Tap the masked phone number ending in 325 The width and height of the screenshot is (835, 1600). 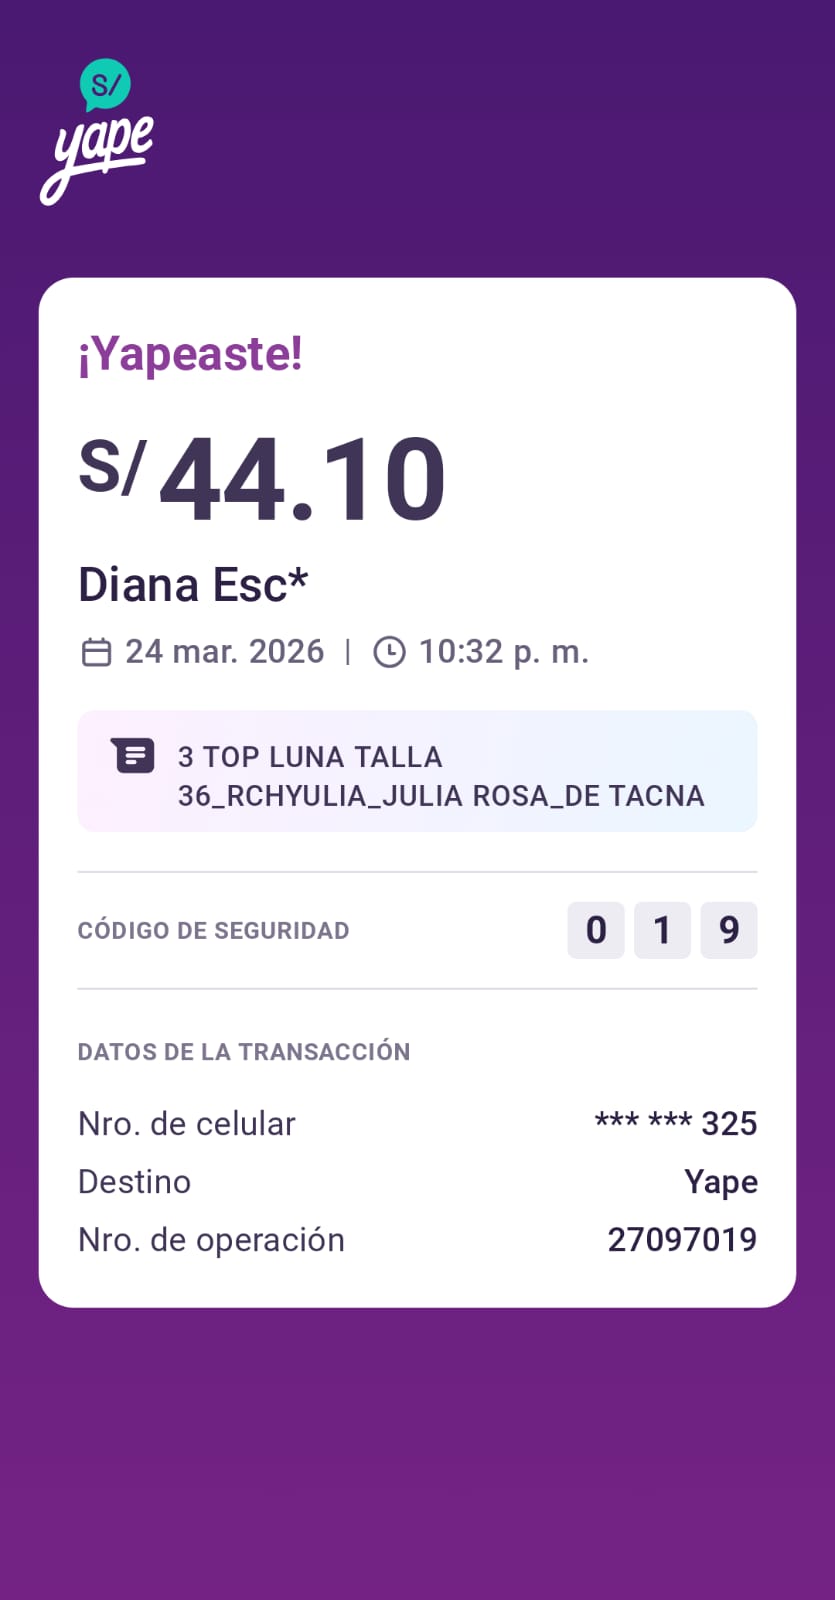click(x=676, y=1123)
